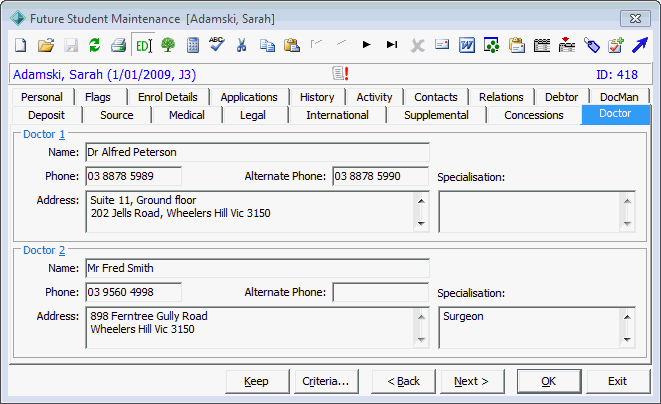Image resolution: width=661 pixels, height=404 pixels.
Task: Open the Deposit tab
Action: pos(46,115)
